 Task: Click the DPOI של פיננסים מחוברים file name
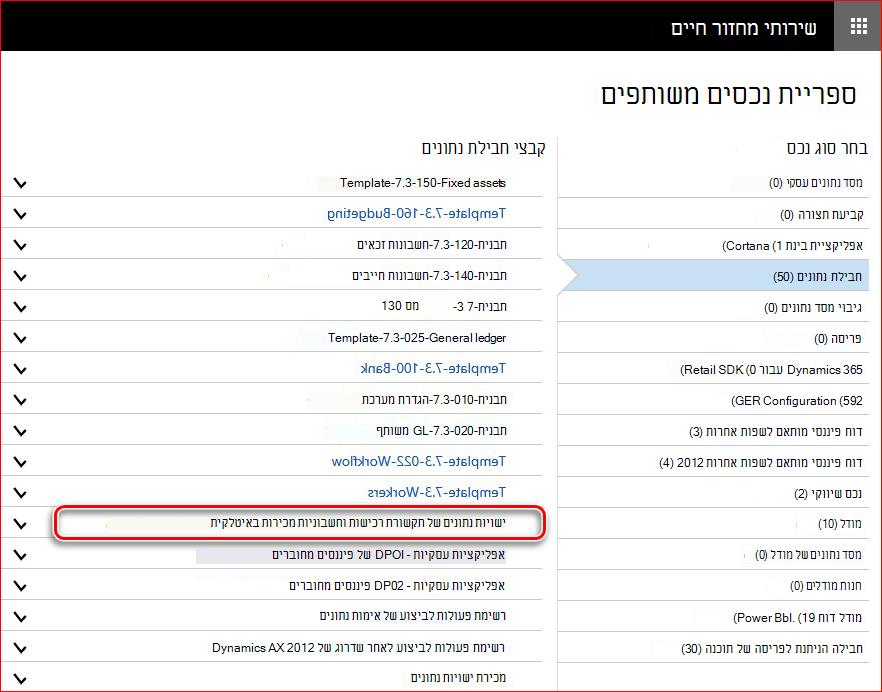coord(389,555)
